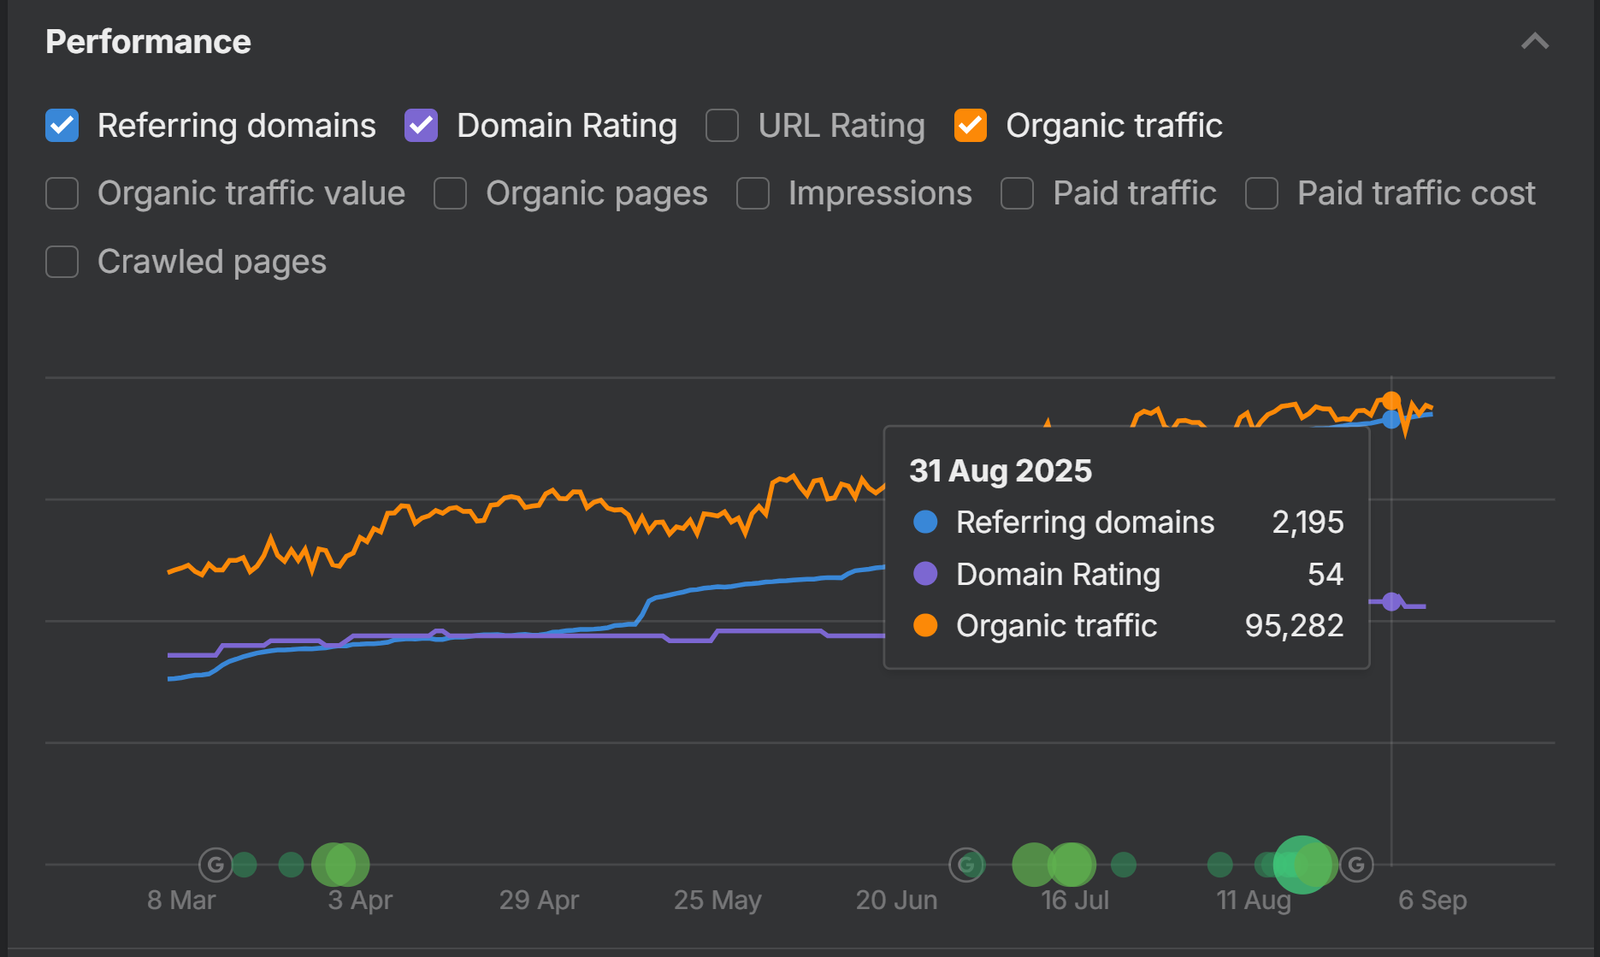The width and height of the screenshot is (1600, 957).
Task: Turn off the Organic traffic checkbox
Action: (x=970, y=126)
